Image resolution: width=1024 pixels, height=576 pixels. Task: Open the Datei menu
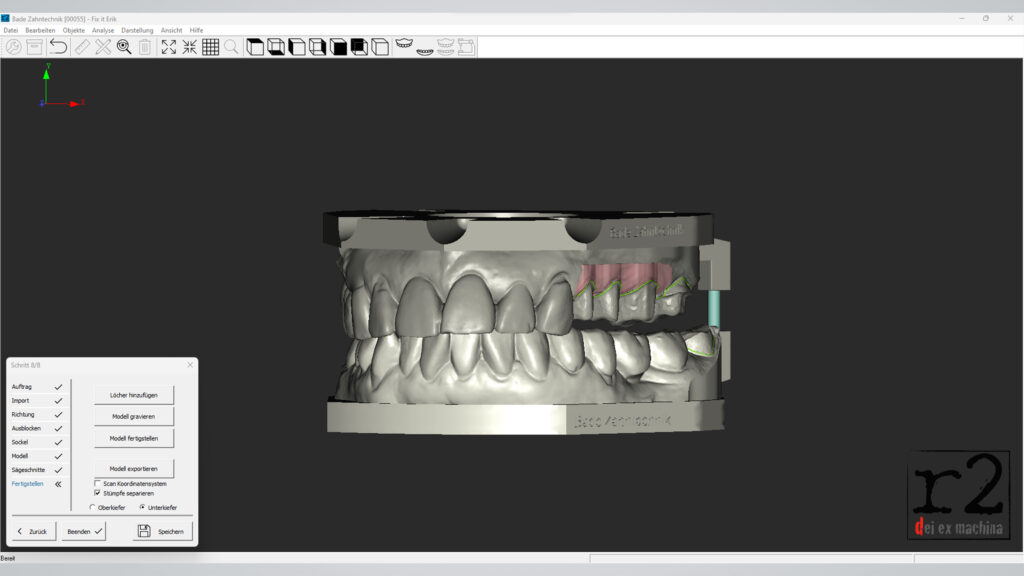pos(10,30)
